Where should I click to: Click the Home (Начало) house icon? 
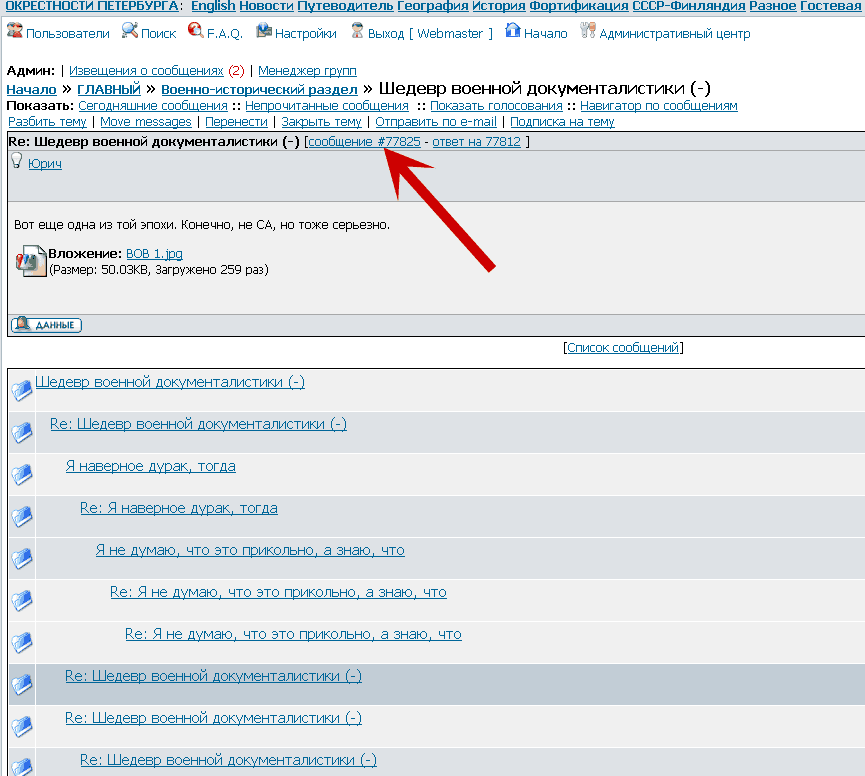(x=513, y=32)
